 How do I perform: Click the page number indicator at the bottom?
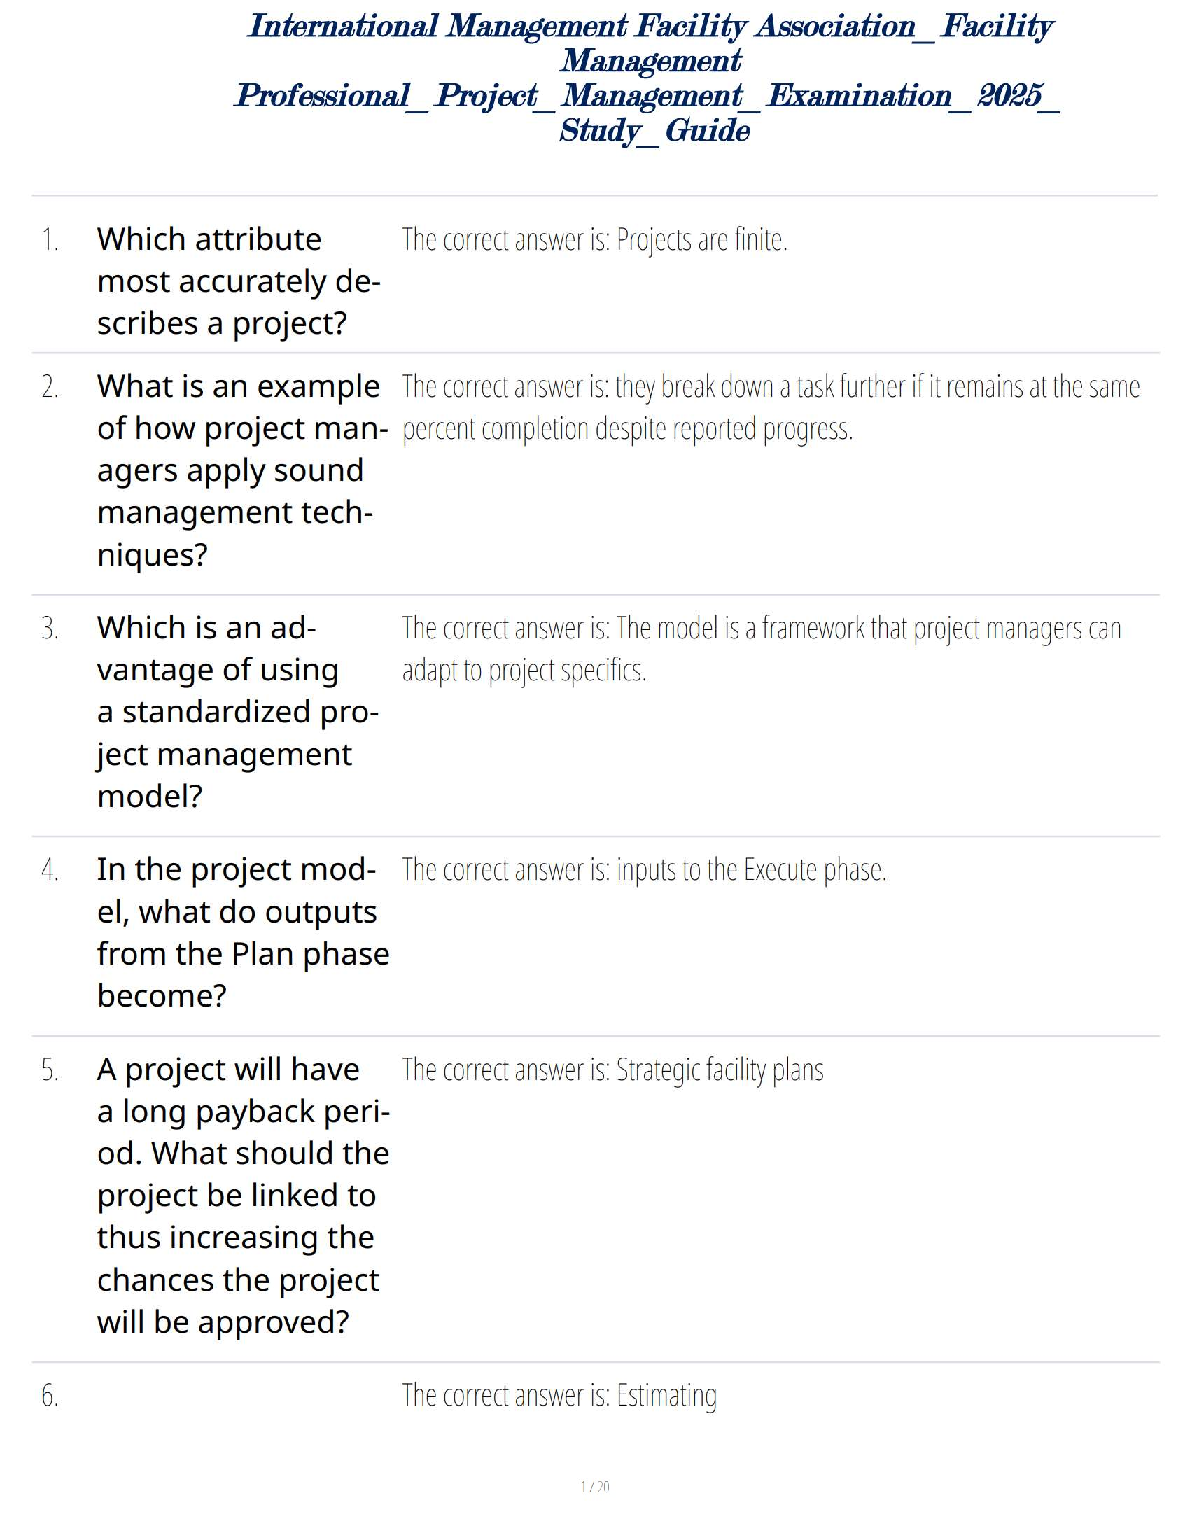[595, 1487]
